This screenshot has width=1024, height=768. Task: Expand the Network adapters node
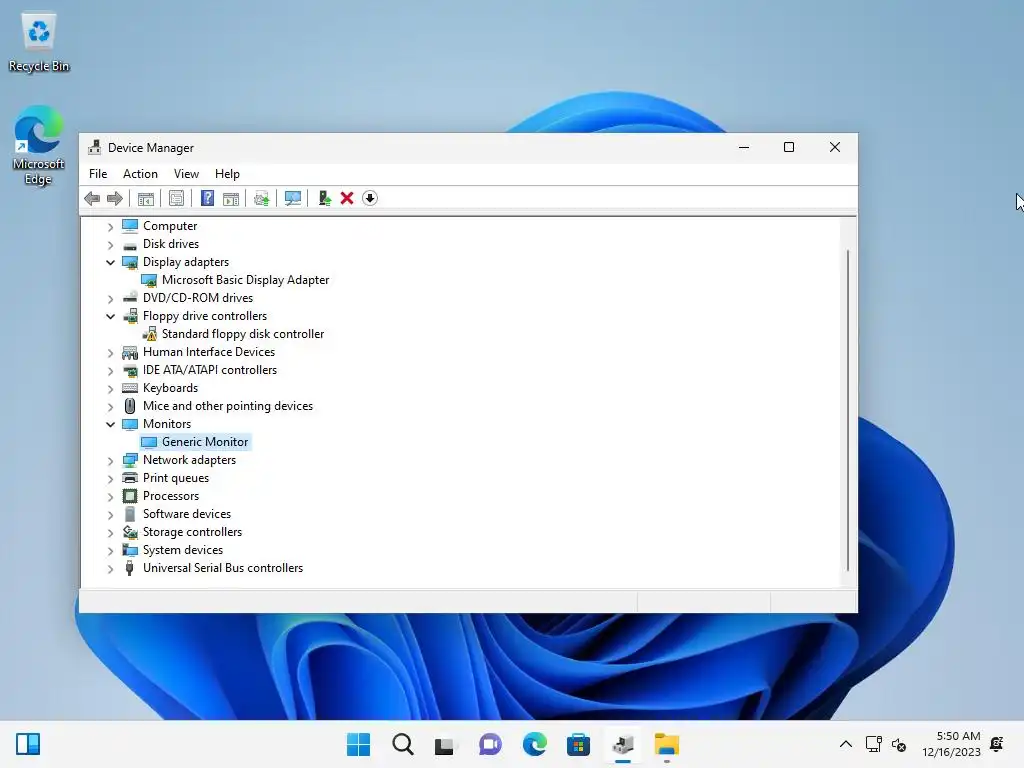[110, 460]
